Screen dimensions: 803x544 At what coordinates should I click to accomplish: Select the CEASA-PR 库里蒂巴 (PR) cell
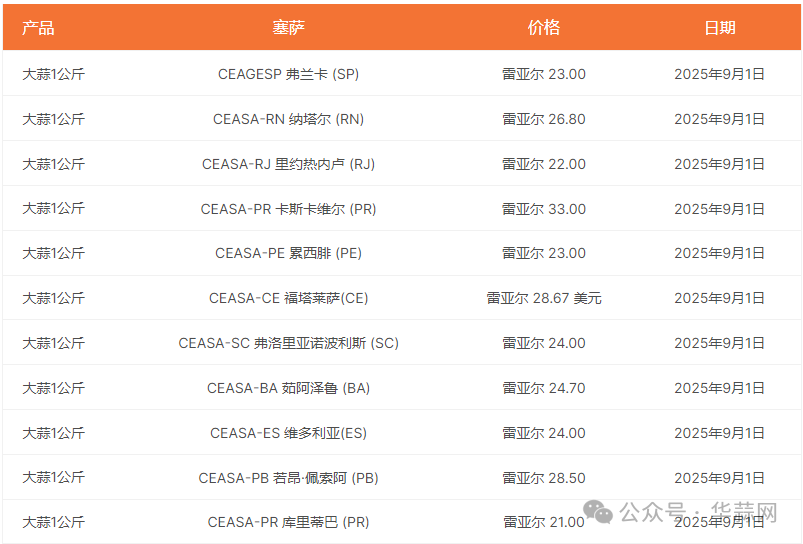288,522
